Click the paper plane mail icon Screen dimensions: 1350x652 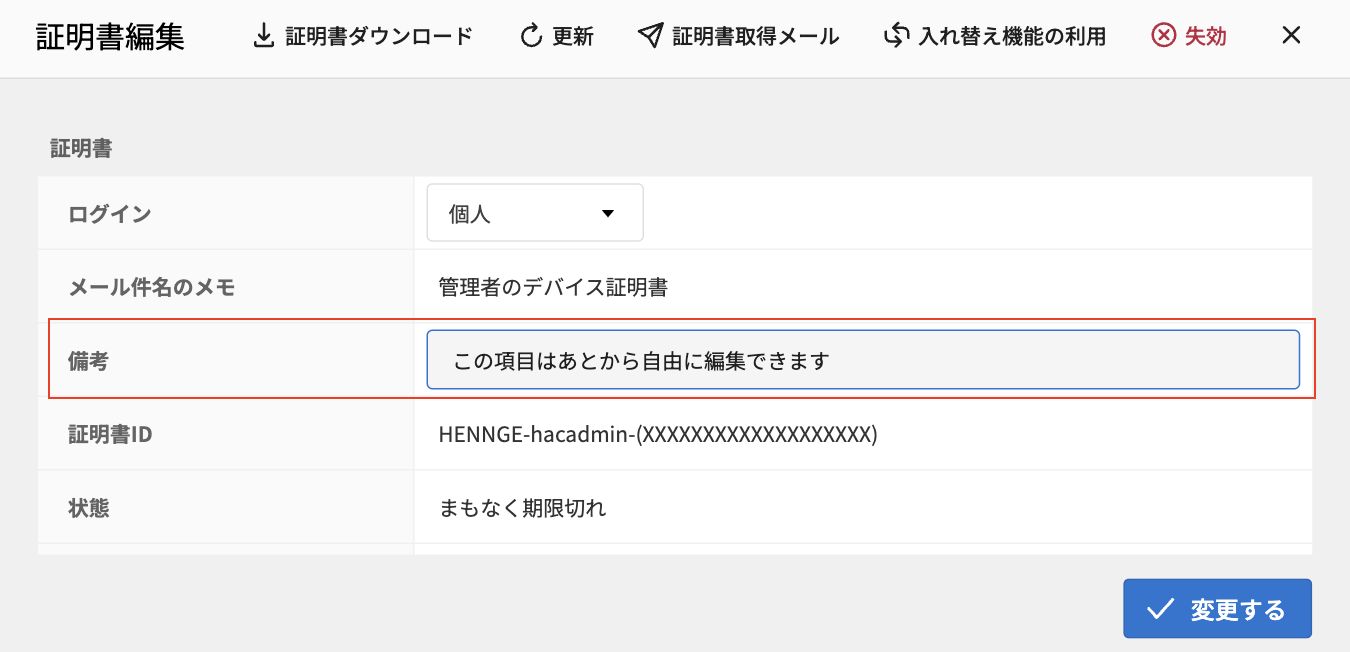coord(650,37)
